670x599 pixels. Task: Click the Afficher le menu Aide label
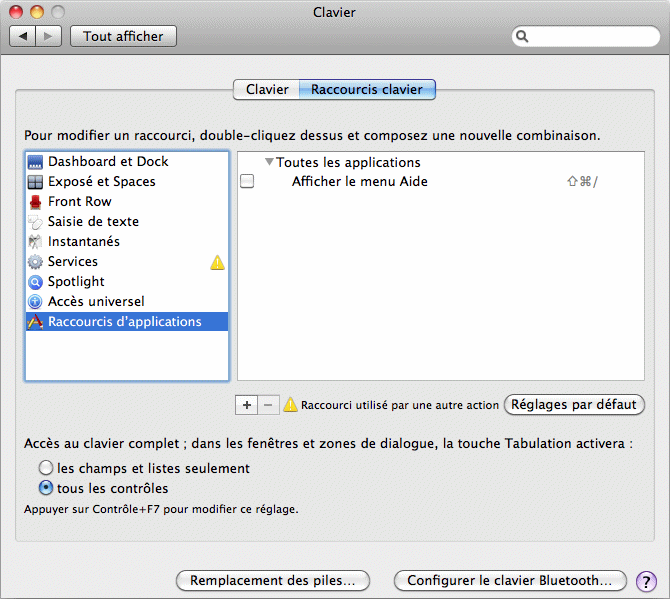359,182
